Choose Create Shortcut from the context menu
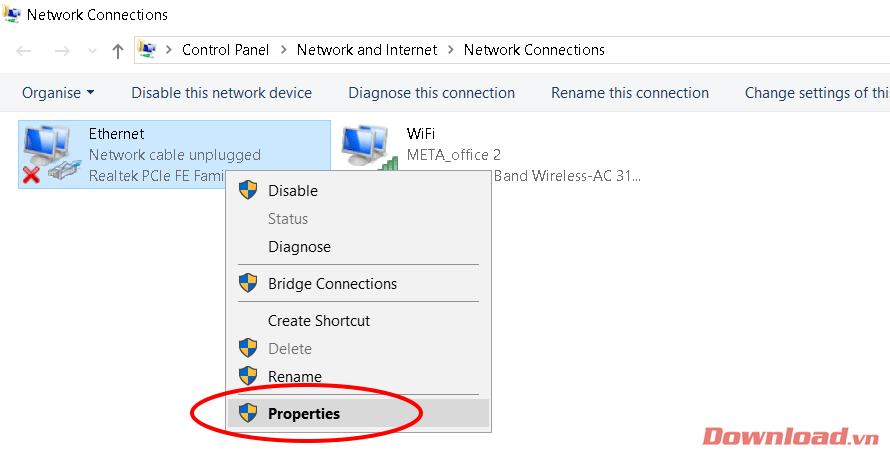 (x=319, y=321)
